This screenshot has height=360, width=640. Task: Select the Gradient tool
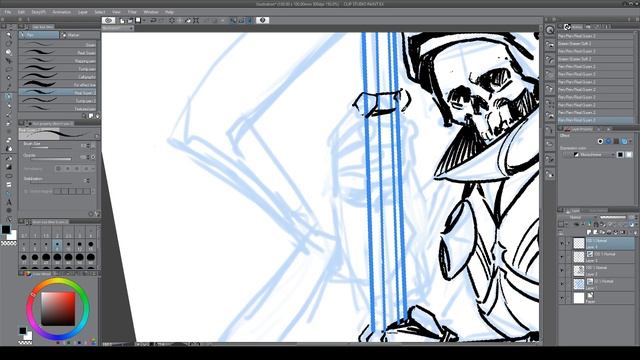[9, 167]
